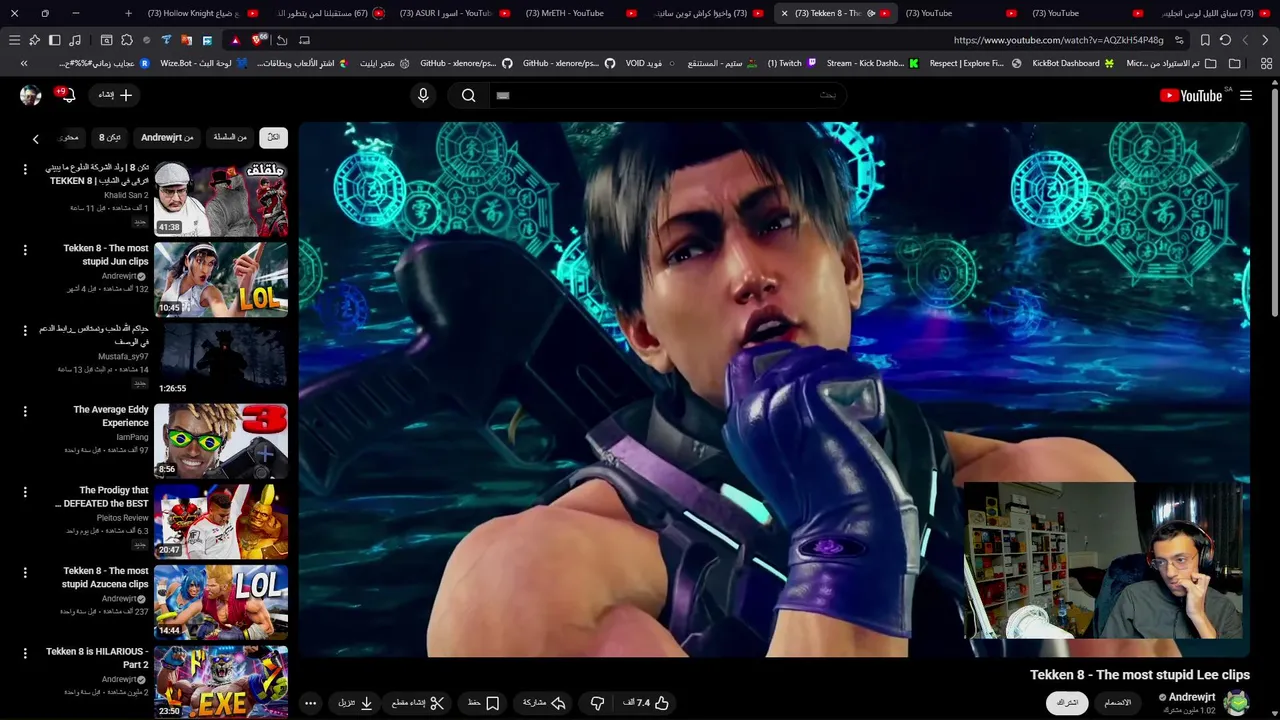This screenshot has height=720, width=1280.
Task: Create a clip with the scissors button
Action: [x=418, y=703]
